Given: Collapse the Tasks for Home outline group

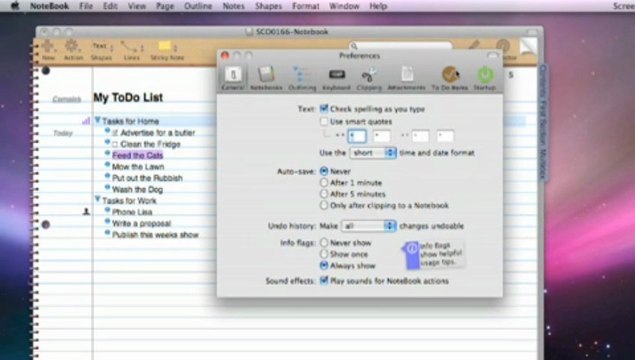Looking at the screenshot, I should tap(98, 120).
